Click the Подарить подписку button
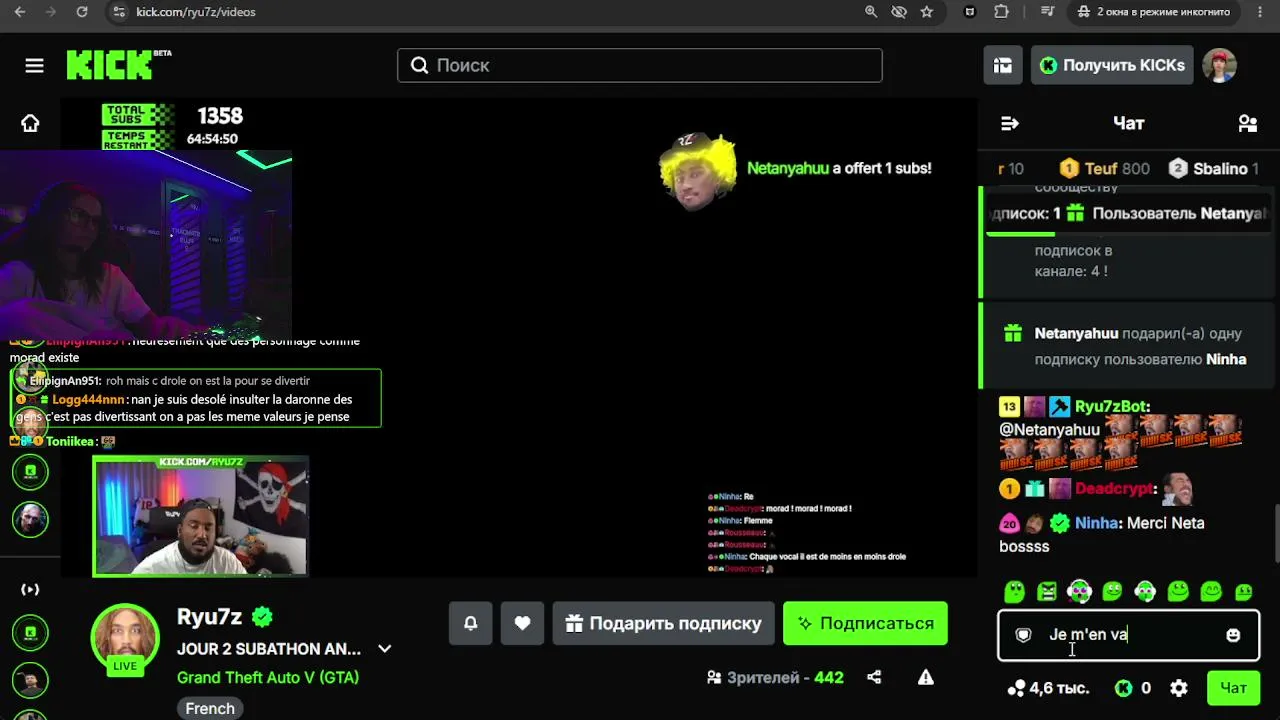 click(664, 623)
